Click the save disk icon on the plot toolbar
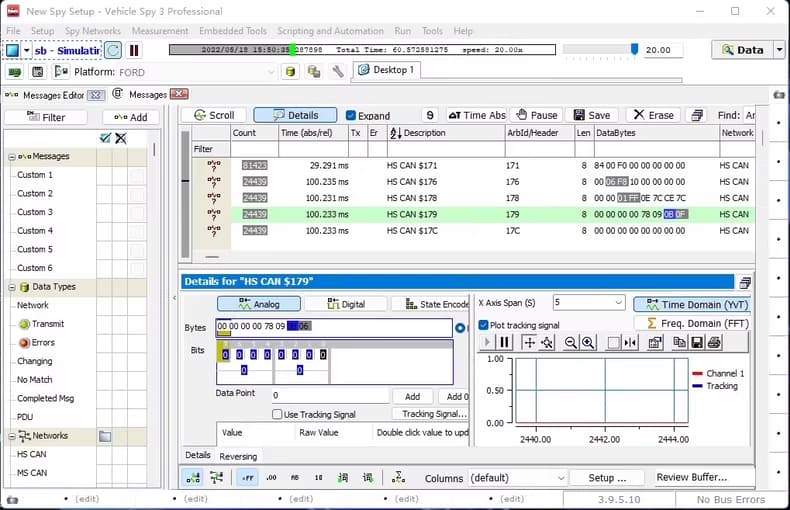Image resolution: width=790 pixels, height=510 pixels. coord(695,342)
